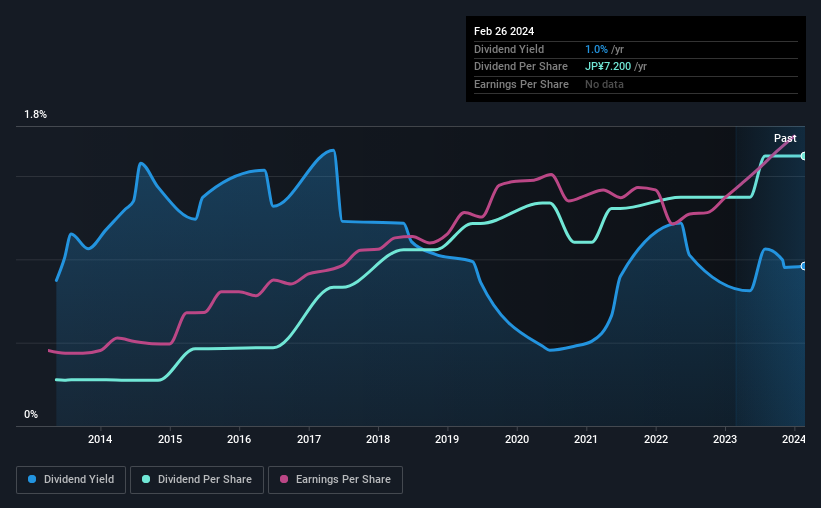Click the blue endpoint marker on Dividend Yield line
This screenshot has width=821, height=508.
804,266
